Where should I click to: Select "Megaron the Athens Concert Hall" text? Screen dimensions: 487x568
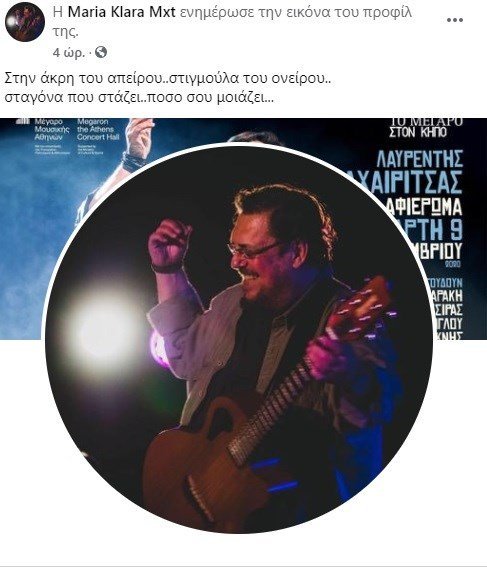(95, 129)
